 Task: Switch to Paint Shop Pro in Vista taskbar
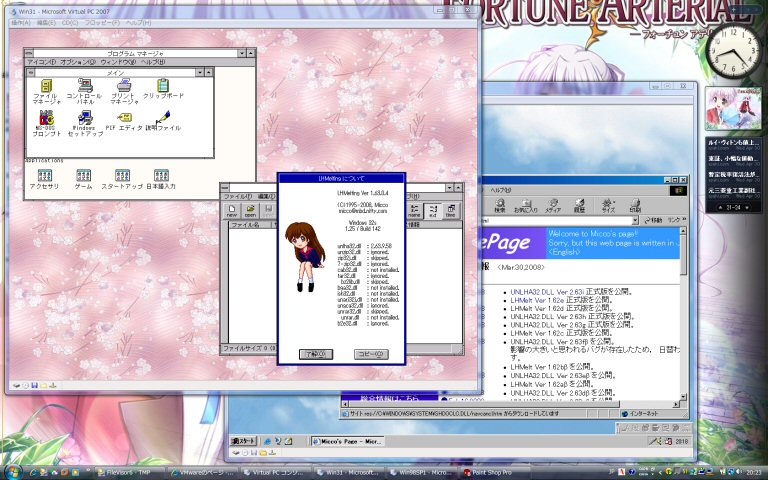pos(495,473)
